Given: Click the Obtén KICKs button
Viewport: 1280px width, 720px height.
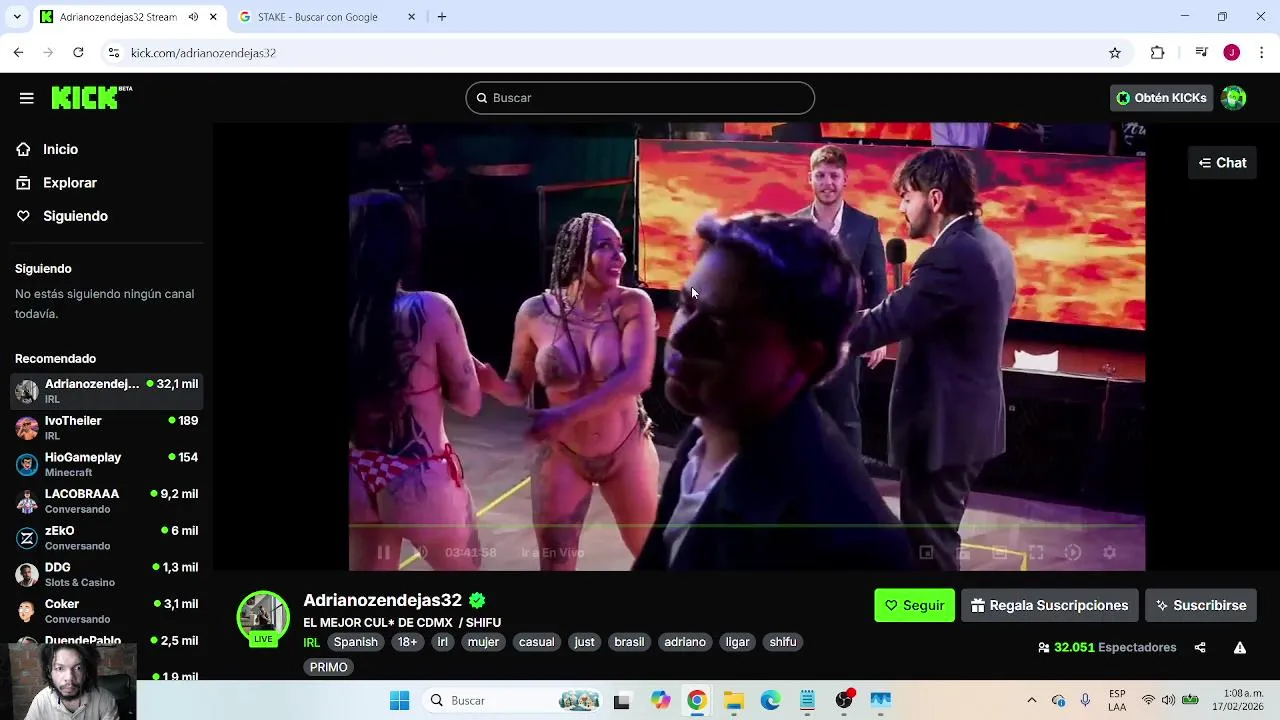Looking at the screenshot, I should (x=1161, y=98).
